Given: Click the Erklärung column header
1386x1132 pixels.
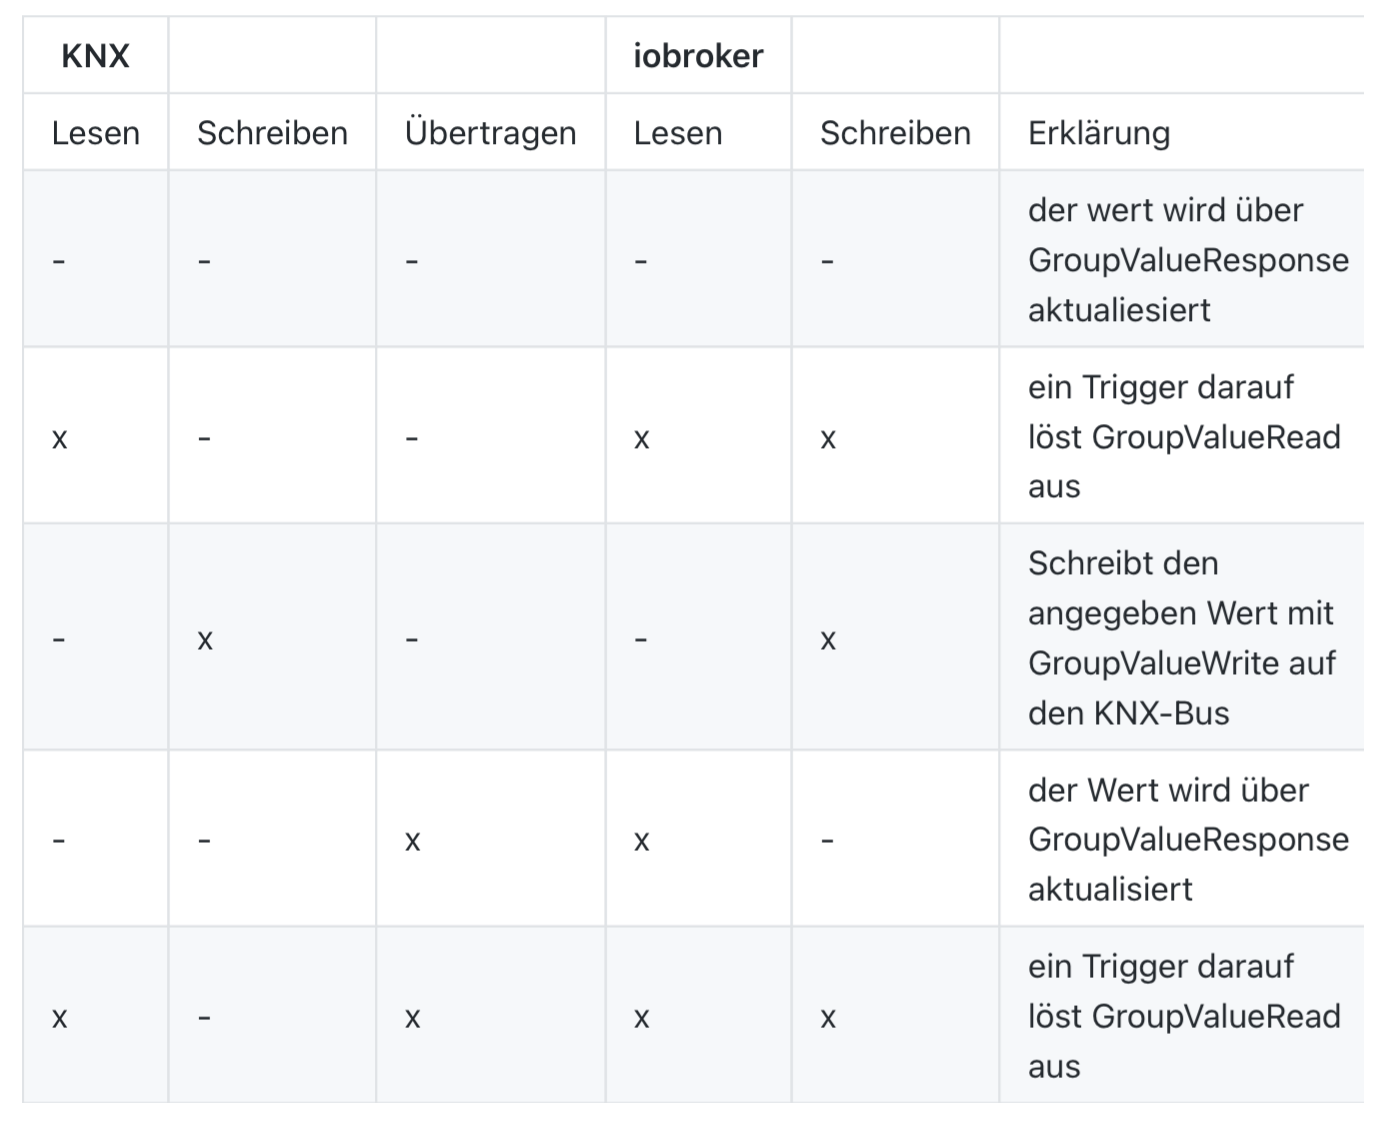Looking at the screenshot, I should coord(1099,133).
